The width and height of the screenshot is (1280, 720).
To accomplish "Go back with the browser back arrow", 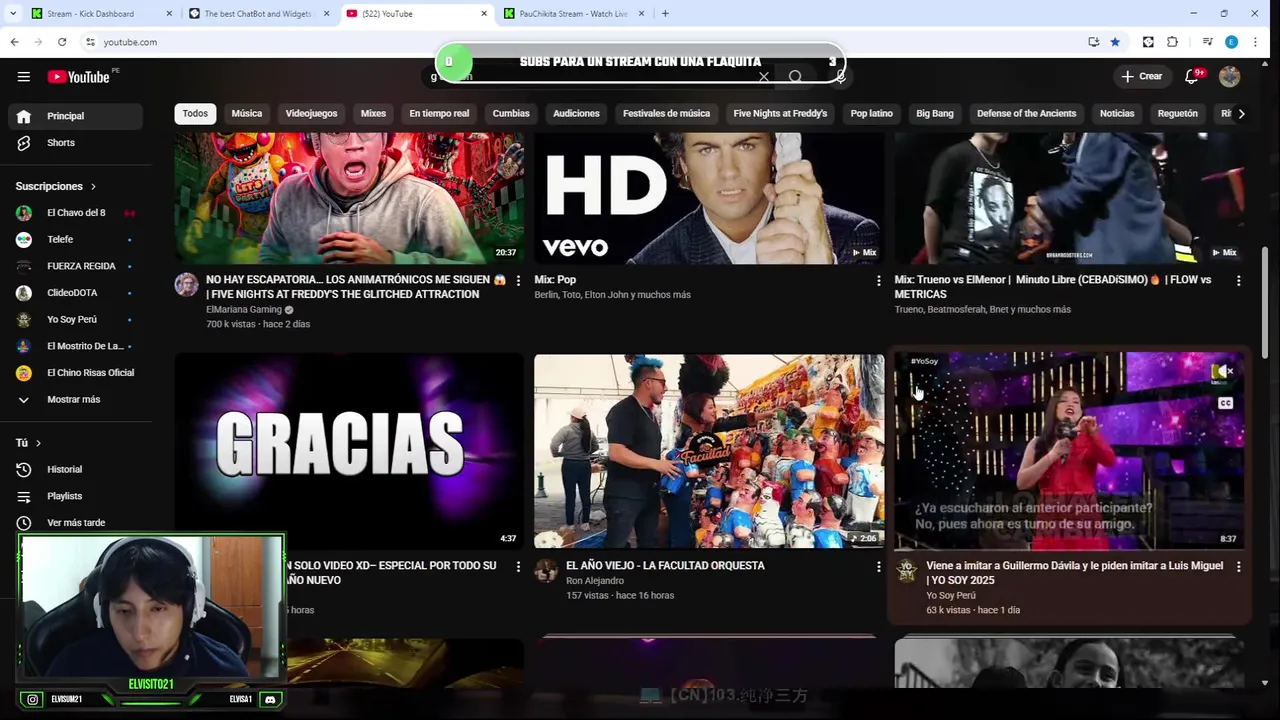I will (14, 42).
